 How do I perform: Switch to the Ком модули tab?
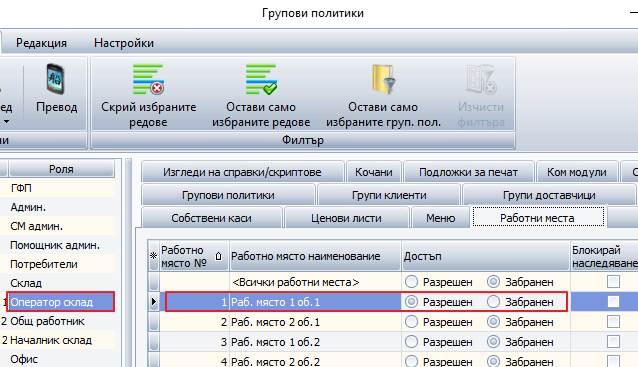pyautogui.click(x=577, y=172)
